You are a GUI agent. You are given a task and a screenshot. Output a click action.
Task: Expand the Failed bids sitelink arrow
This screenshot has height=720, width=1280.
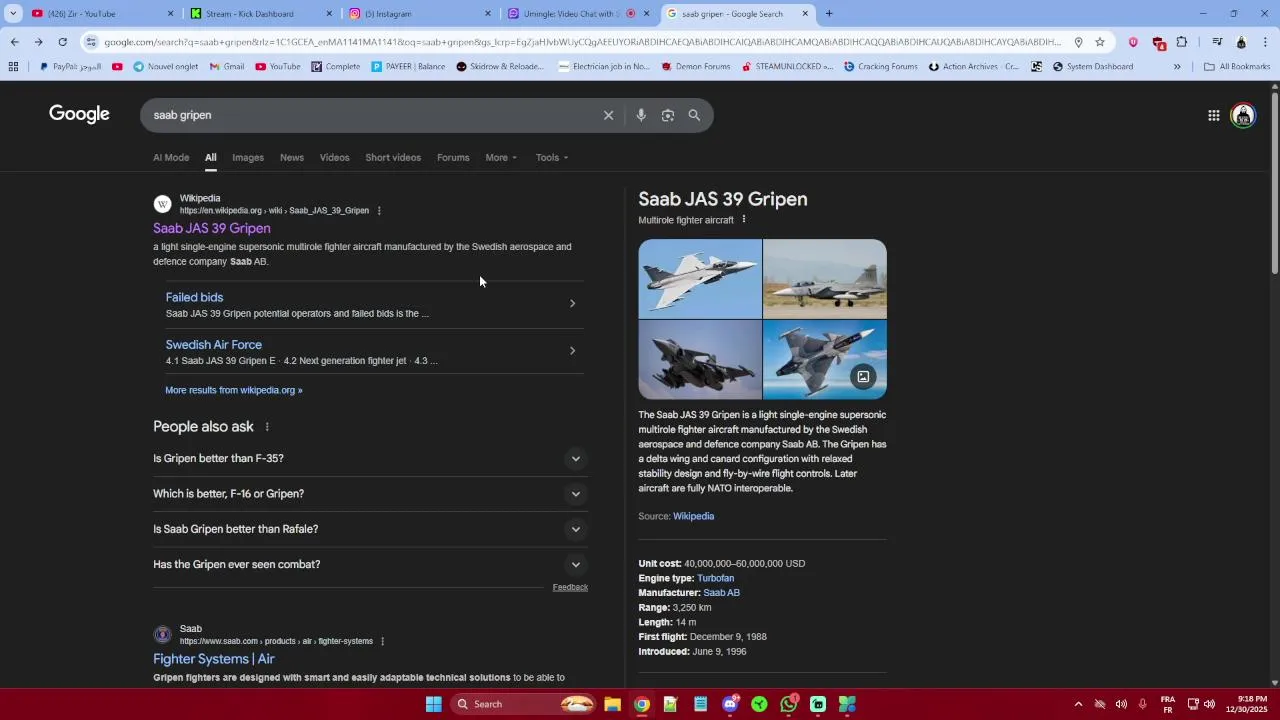572,303
